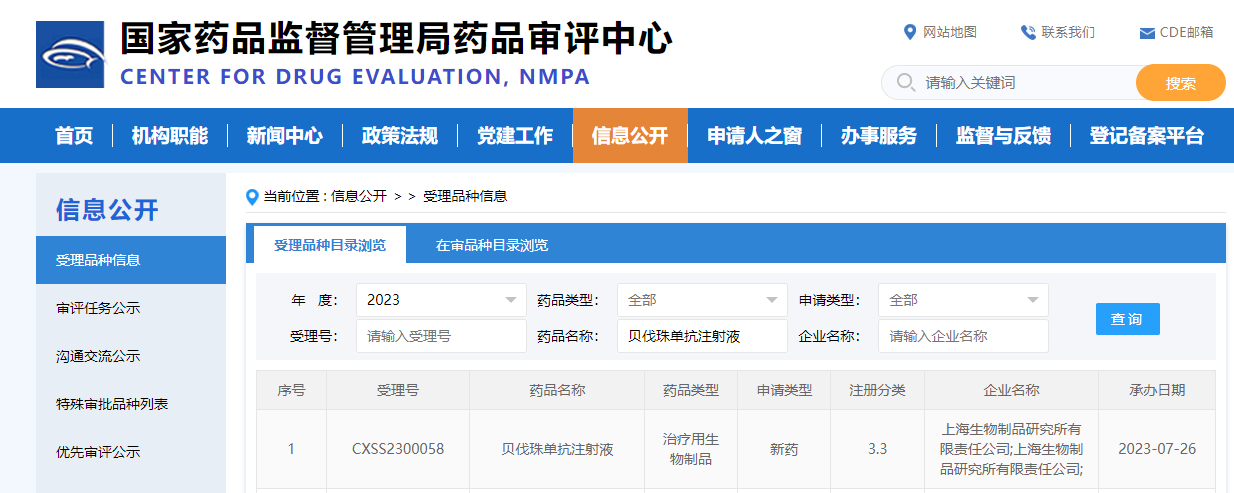Click the 新药 cell
Viewport: 1234px width, 493px height.
(784, 449)
